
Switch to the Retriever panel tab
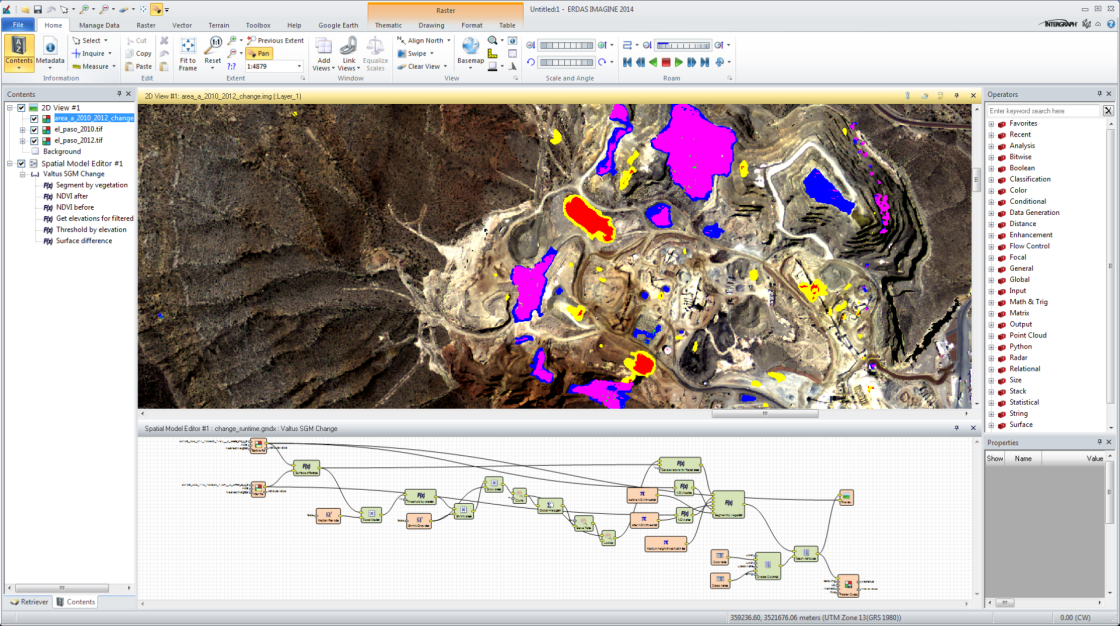29,602
